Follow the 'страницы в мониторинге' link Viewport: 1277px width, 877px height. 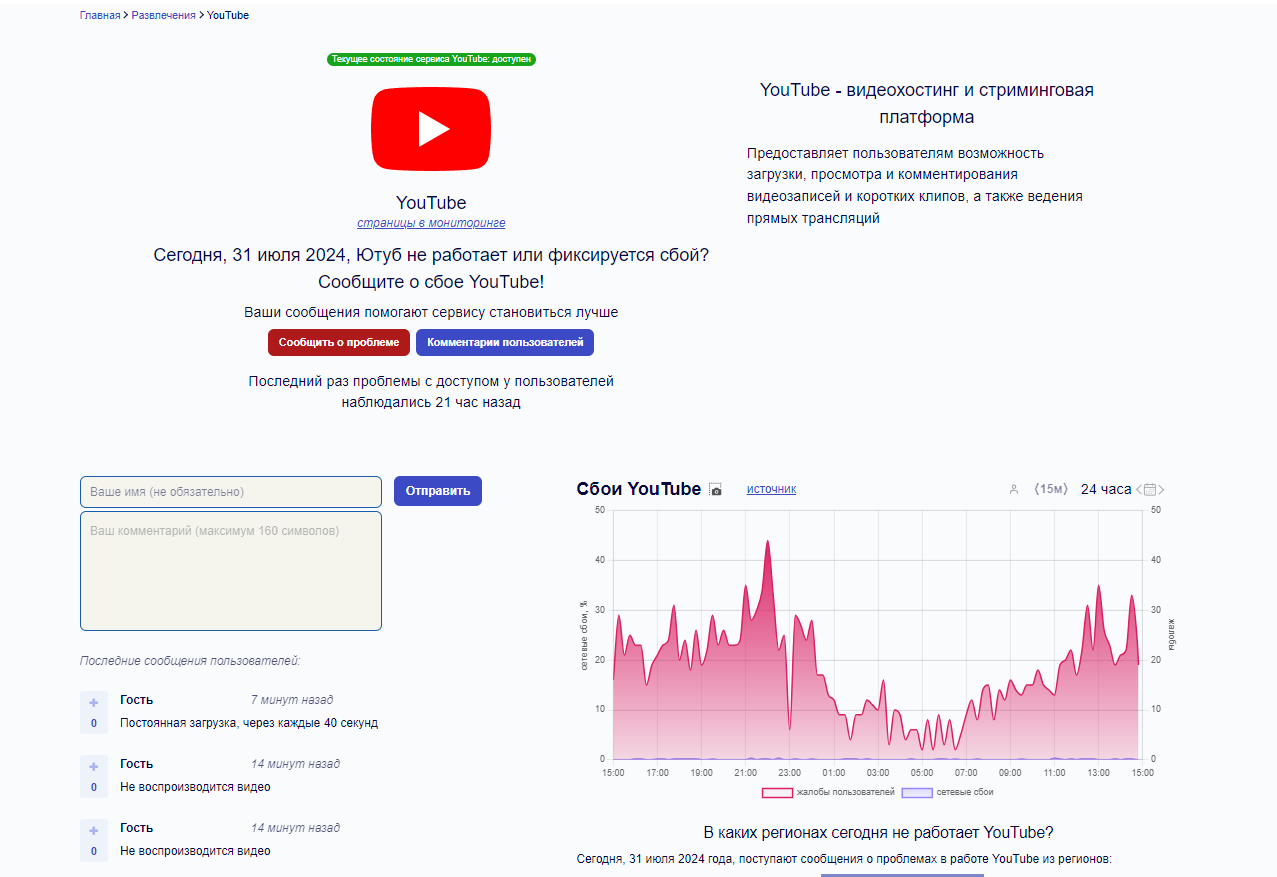tap(431, 223)
